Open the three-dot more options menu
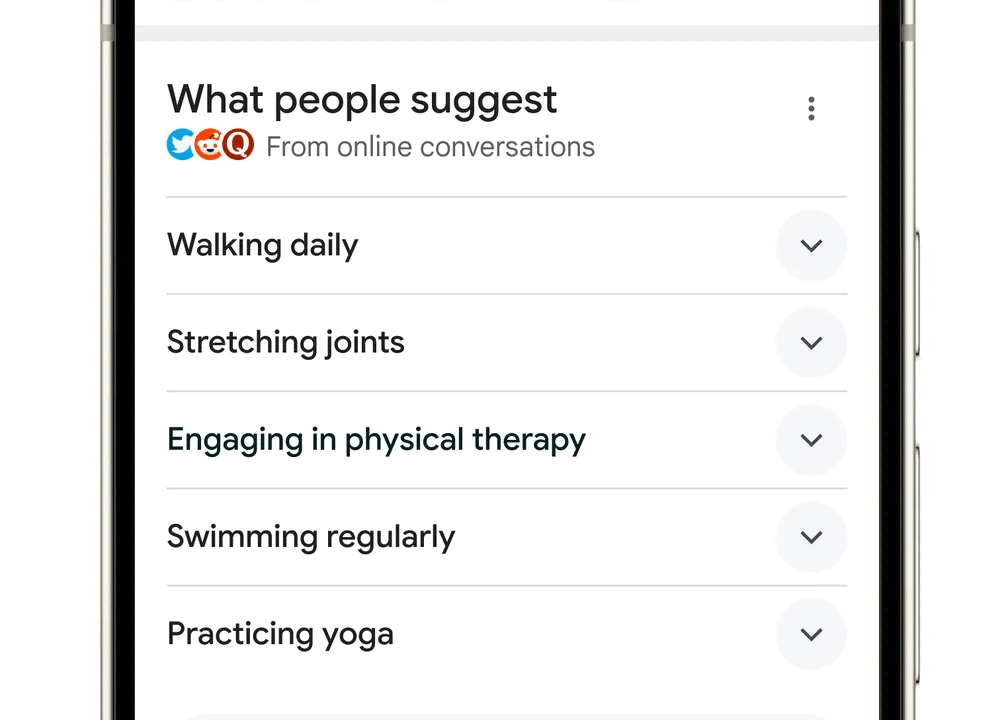Image resolution: width=1000 pixels, height=720 pixels. 811,109
